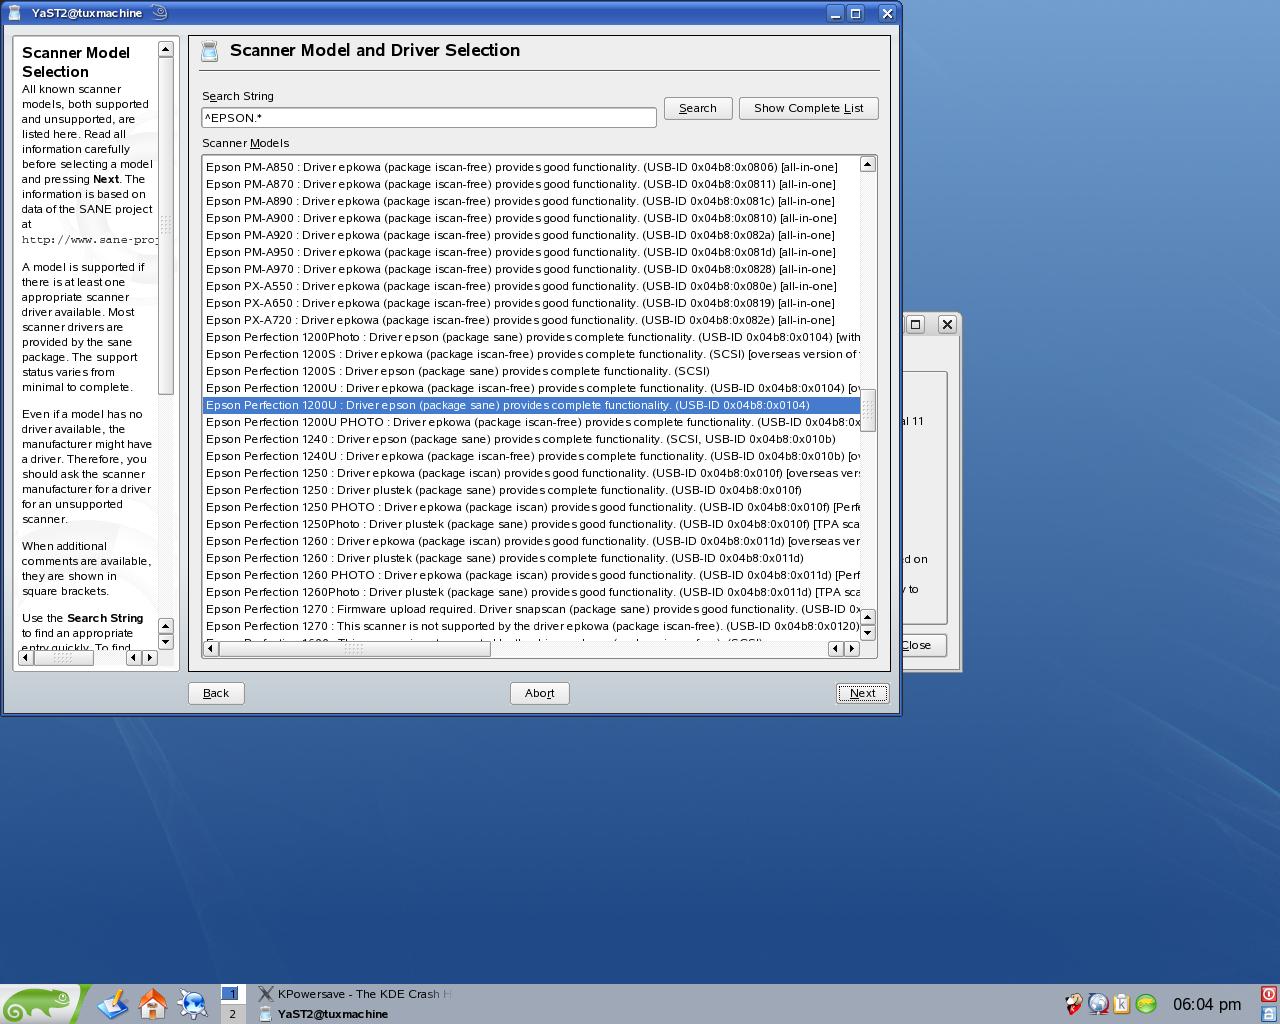The image size is (1280, 1024).
Task: Open the home folder house icon
Action: [153, 1004]
